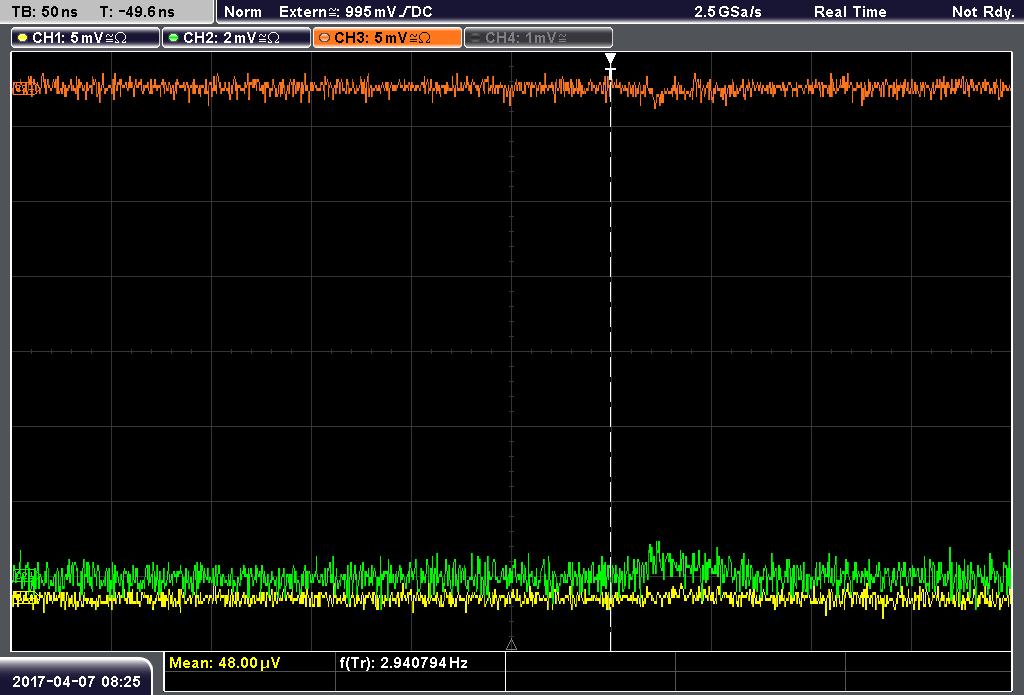This screenshot has width=1024, height=695.
Task: Select the CH2 2 mV channel tab
Action: (x=236, y=38)
